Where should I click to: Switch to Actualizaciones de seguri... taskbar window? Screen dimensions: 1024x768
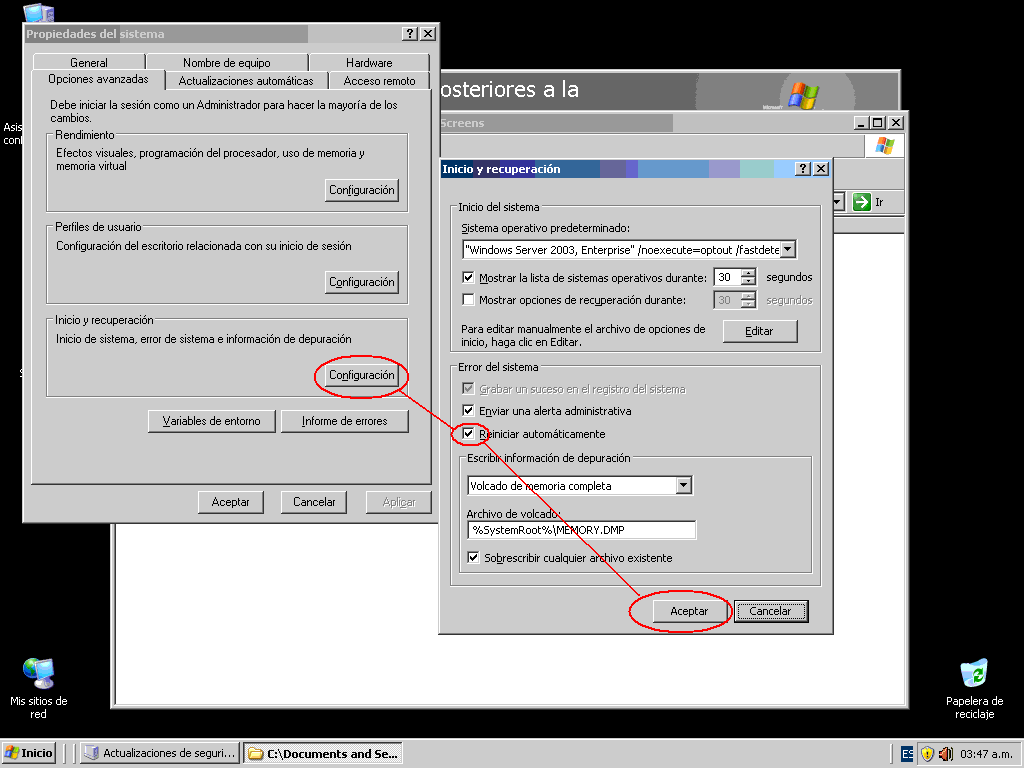point(160,753)
